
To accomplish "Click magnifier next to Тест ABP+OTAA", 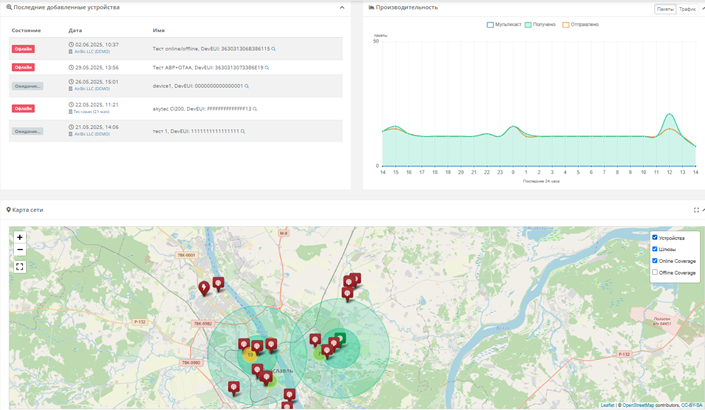I will tap(267, 68).
